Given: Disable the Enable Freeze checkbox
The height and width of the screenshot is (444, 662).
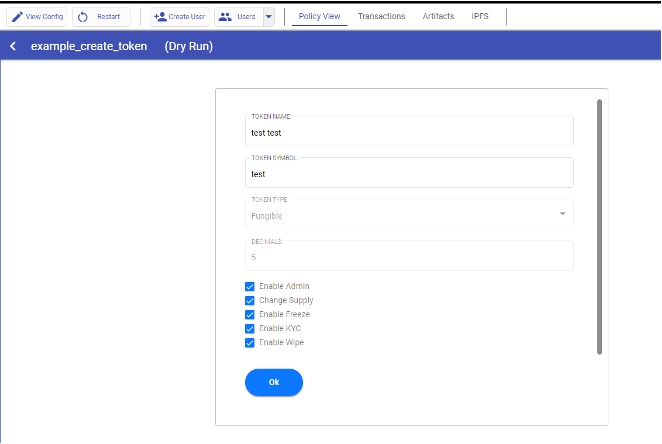Looking at the screenshot, I should coord(250,314).
